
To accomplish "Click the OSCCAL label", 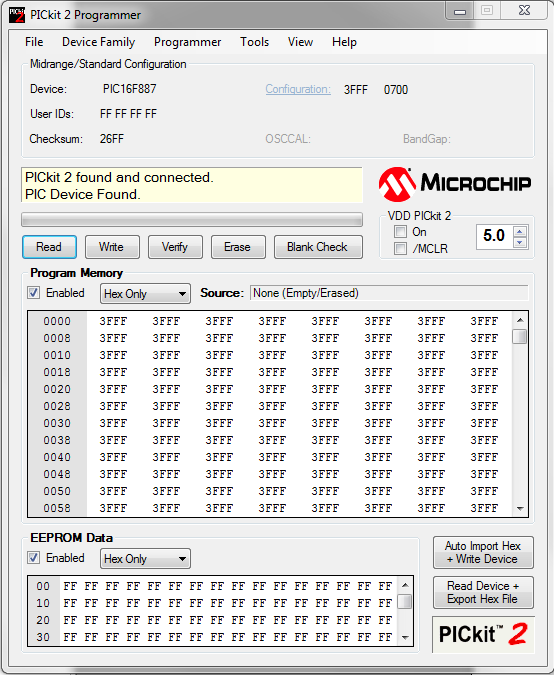I will click(x=288, y=139).
